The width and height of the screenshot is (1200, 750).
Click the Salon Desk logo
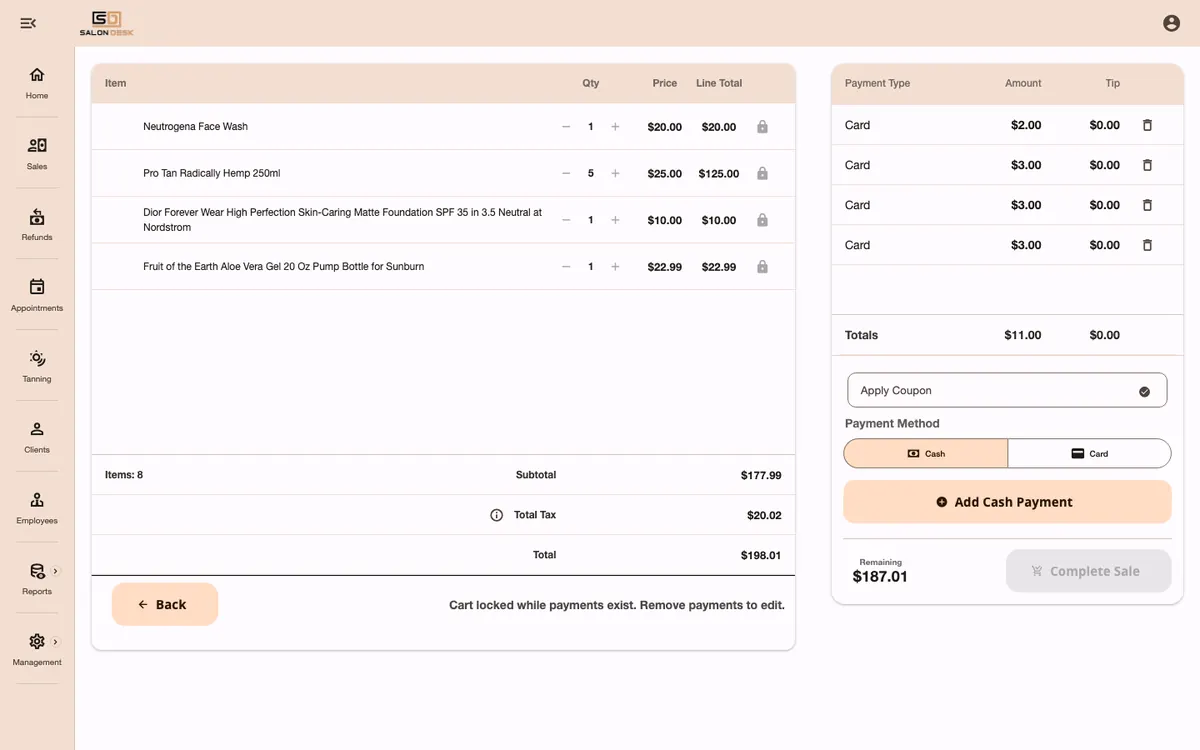coord(107,23)
